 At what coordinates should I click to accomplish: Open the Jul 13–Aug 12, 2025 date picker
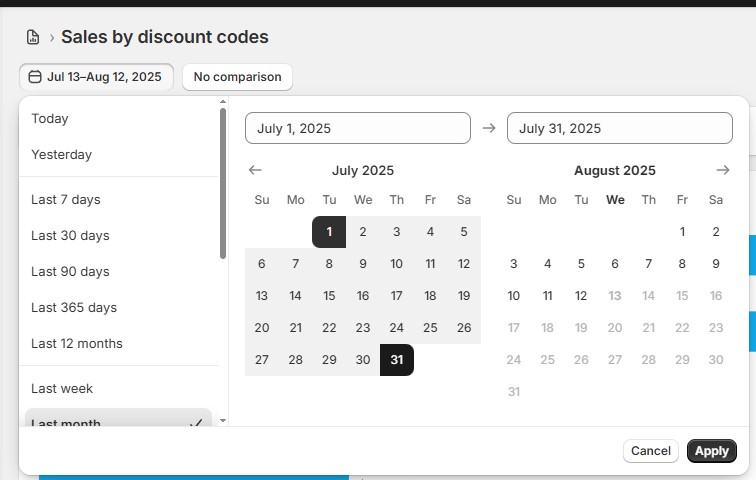click(x=96, y=77)
